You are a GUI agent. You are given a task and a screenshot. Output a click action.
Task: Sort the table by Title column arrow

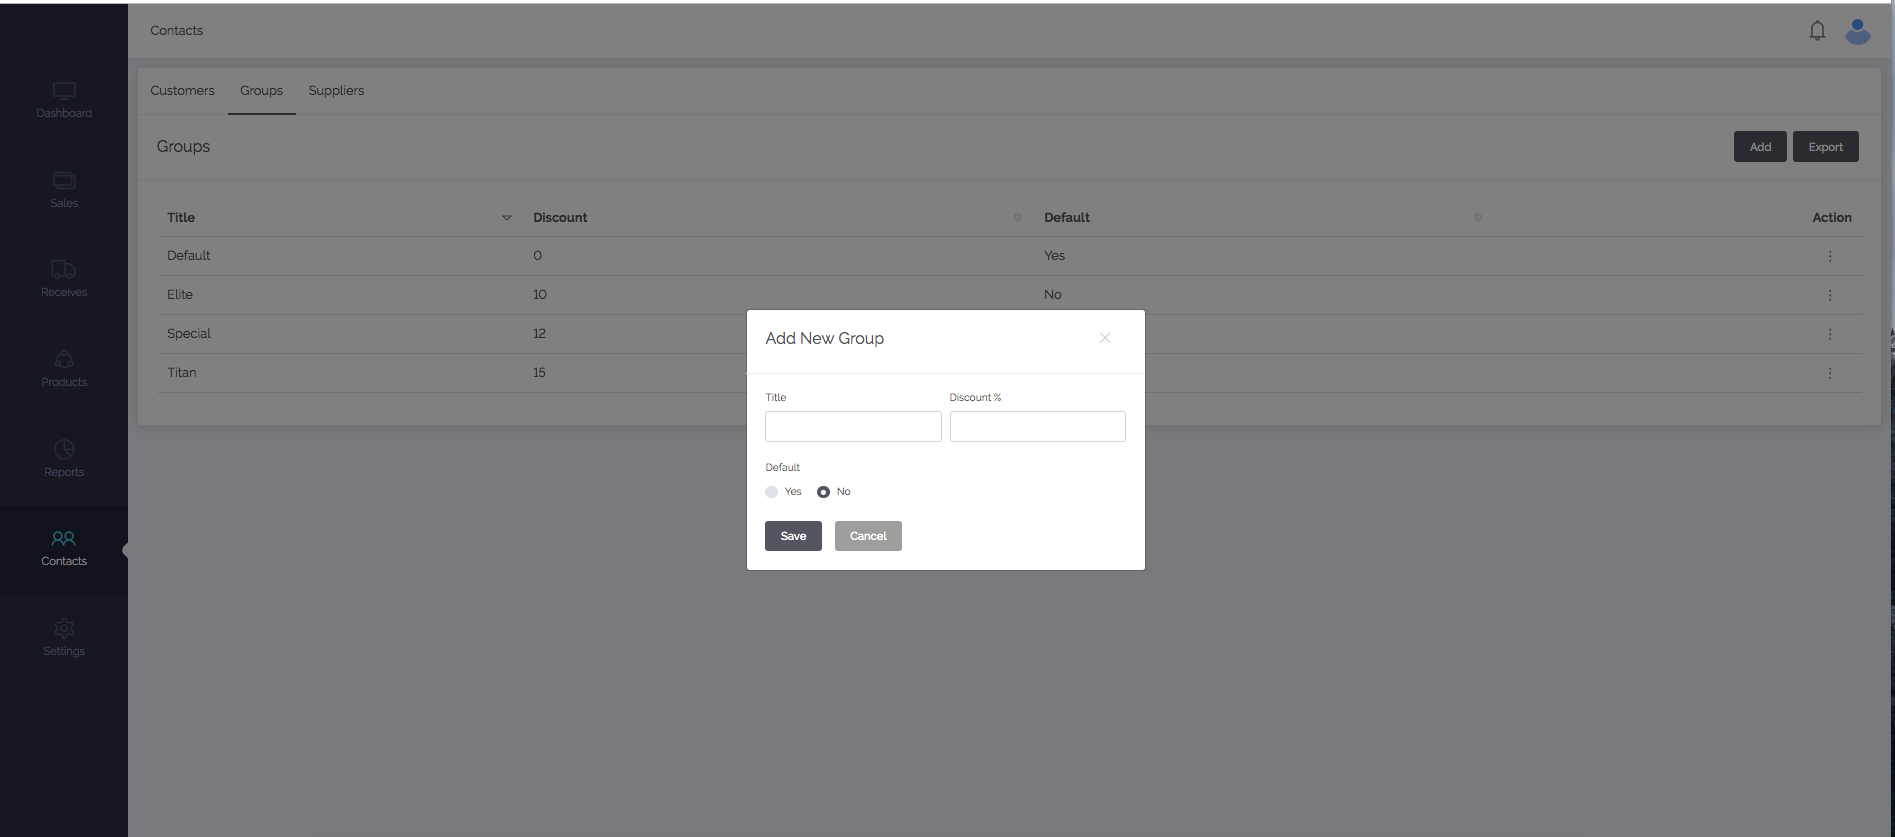(506, 218)
